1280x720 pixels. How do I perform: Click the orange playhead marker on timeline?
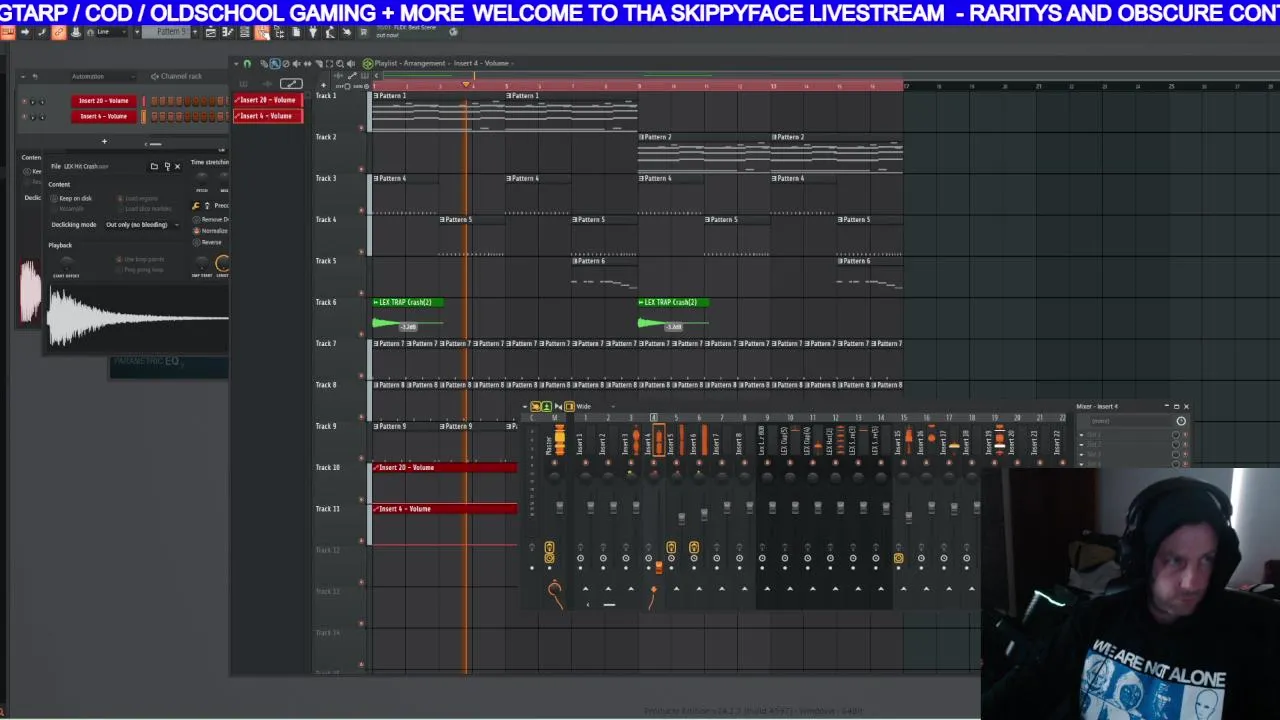click(x=466, y=84)
